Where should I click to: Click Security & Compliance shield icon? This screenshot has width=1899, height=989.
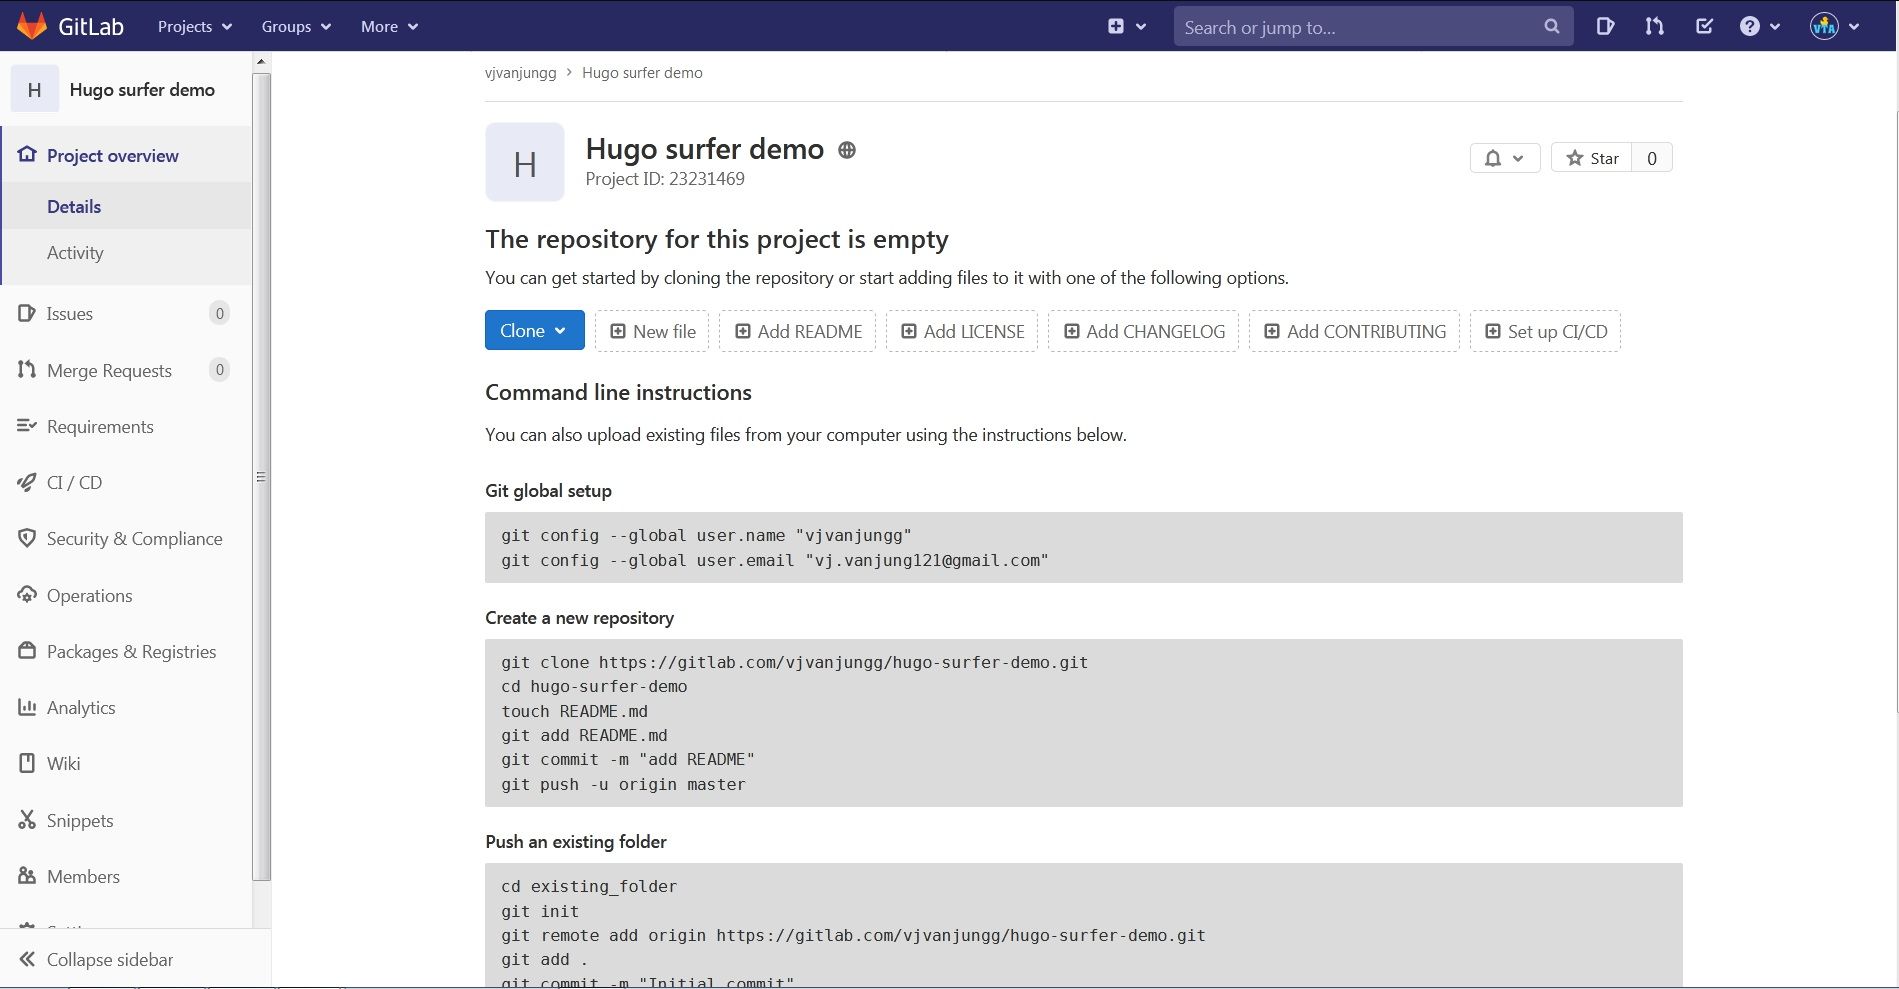tap(27, 538)
